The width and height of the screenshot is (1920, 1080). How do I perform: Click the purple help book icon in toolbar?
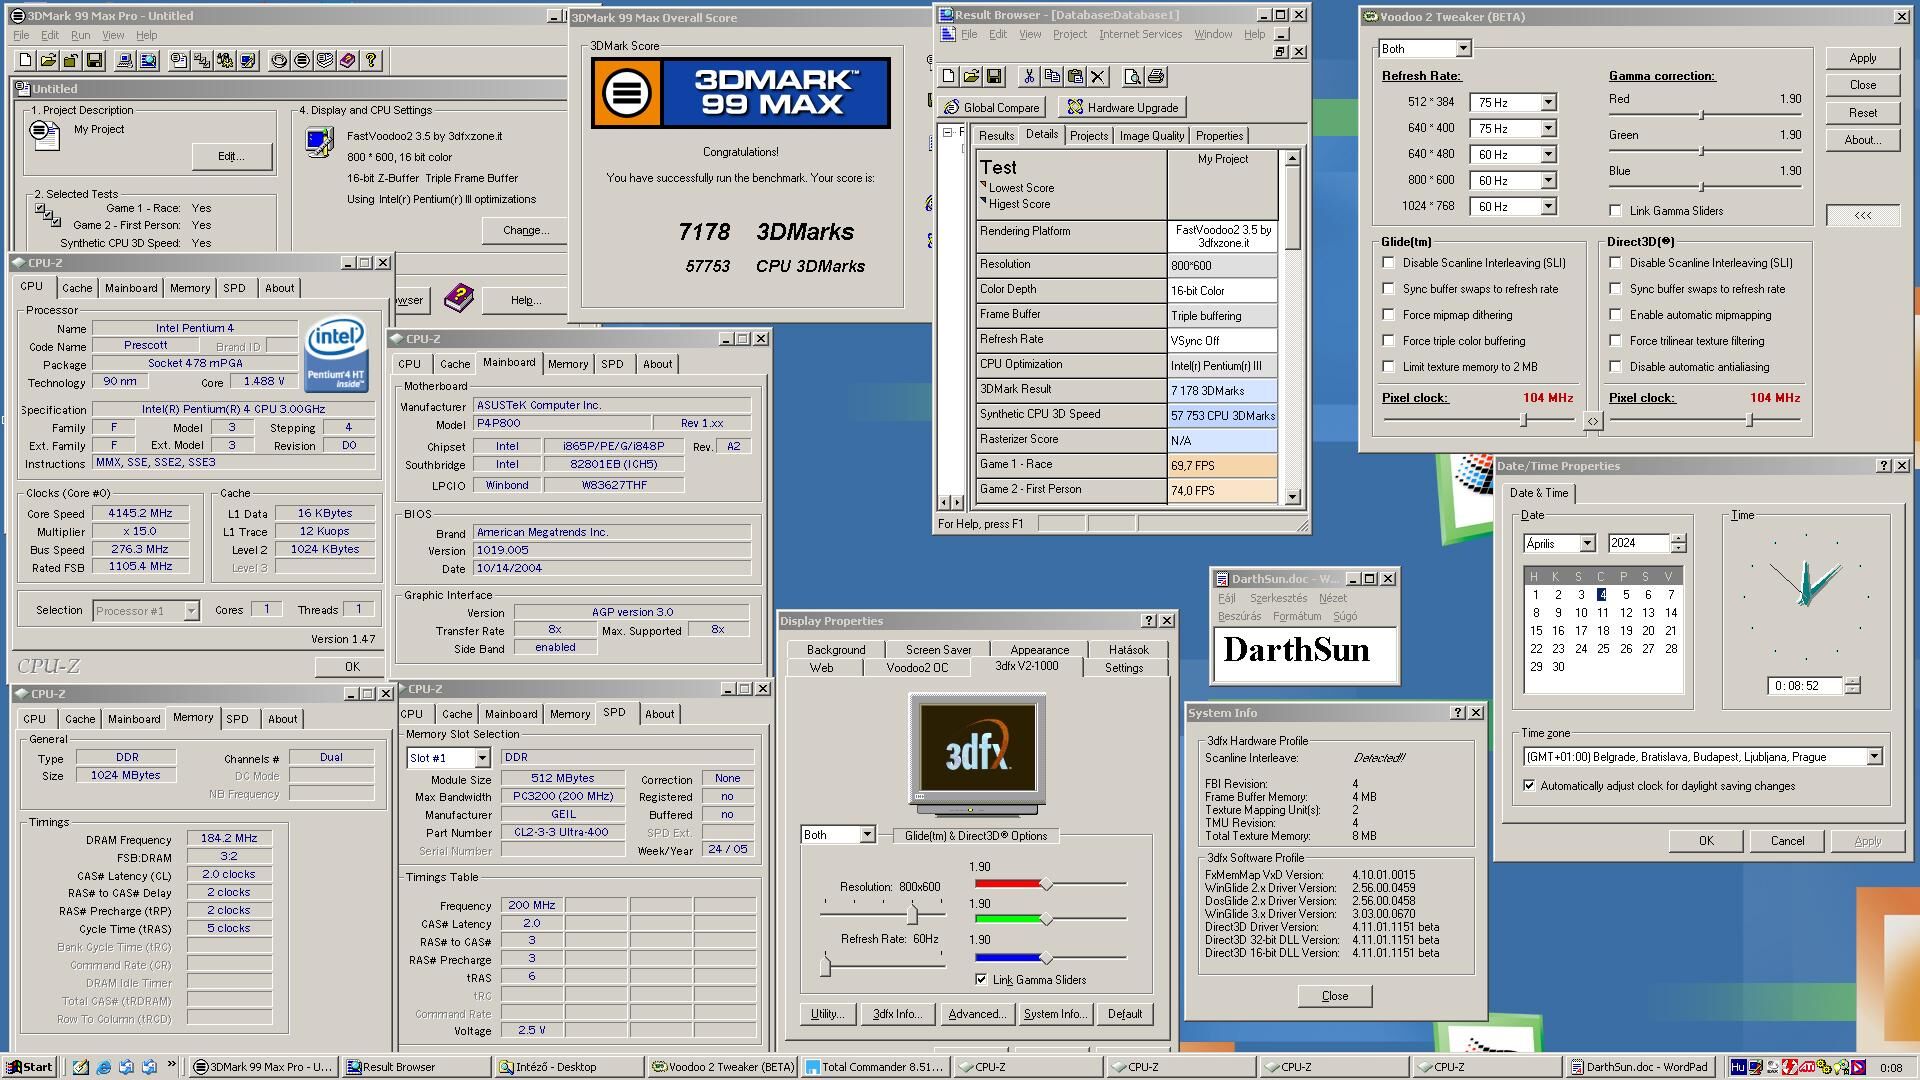[x=347, y=61]
